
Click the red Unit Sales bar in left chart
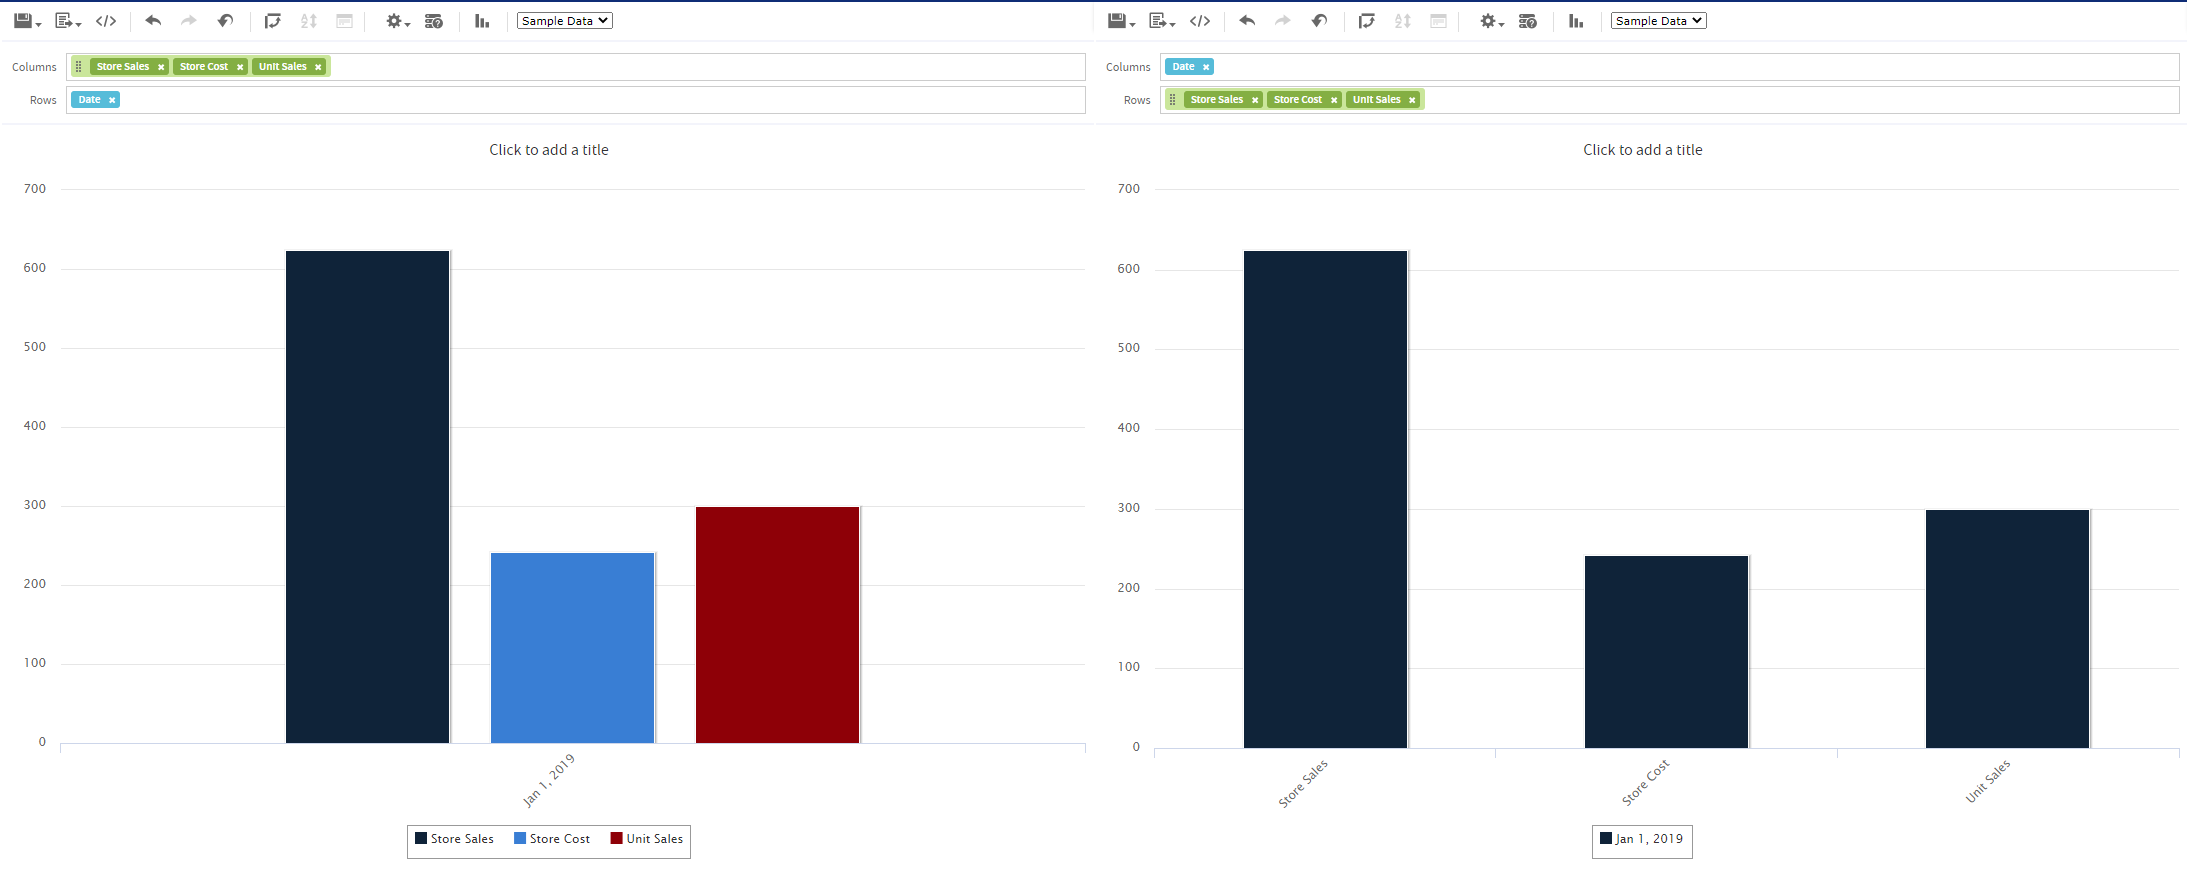click(778, 625)
